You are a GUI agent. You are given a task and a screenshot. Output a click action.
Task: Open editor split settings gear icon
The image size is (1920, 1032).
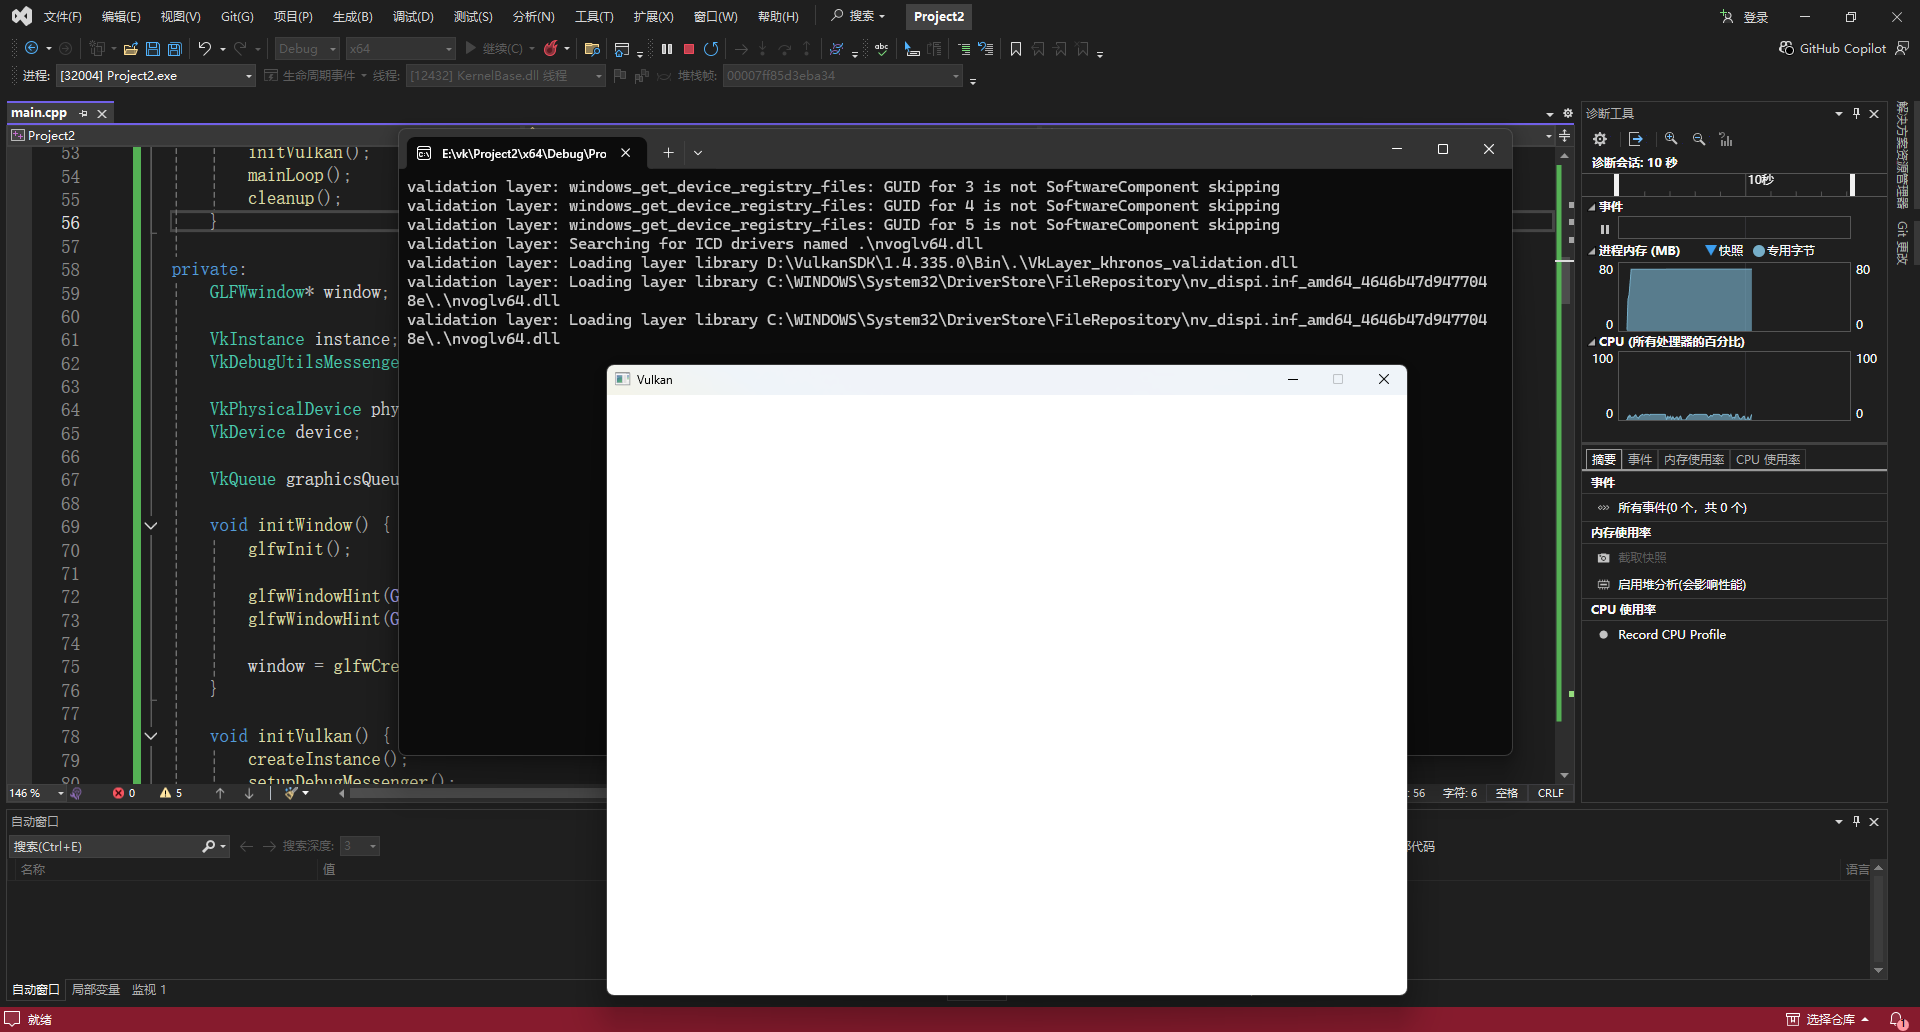[1568, 113]
